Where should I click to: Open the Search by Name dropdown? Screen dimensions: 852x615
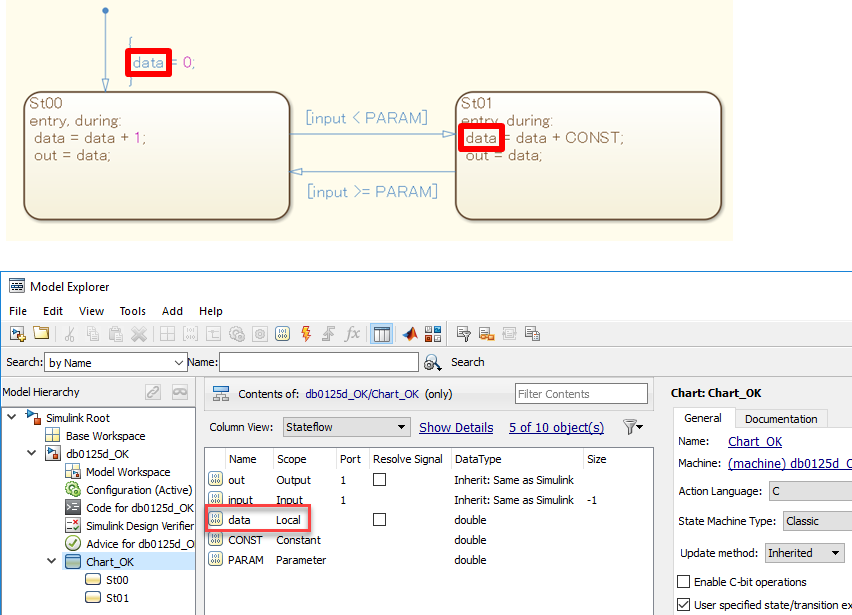click(x=116, y=362)
